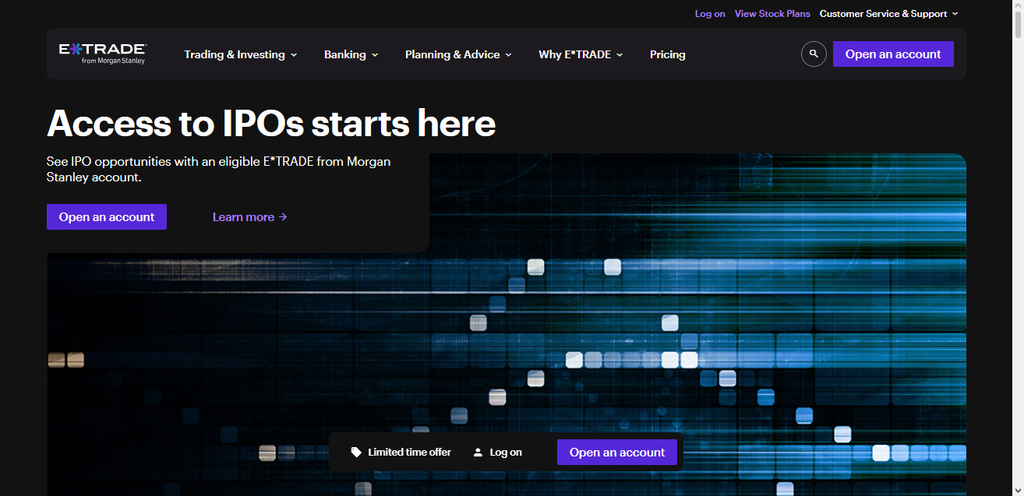This screenshot has width=1024, height=496.
Task: Click the Limited time offer tag icon
Action: pyautogui.click(x=356, y=452)
